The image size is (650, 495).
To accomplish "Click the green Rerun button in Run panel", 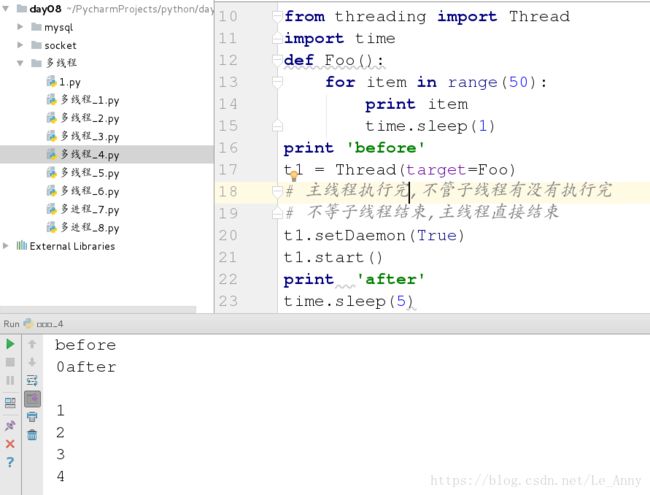I will [x=10, y=344].
